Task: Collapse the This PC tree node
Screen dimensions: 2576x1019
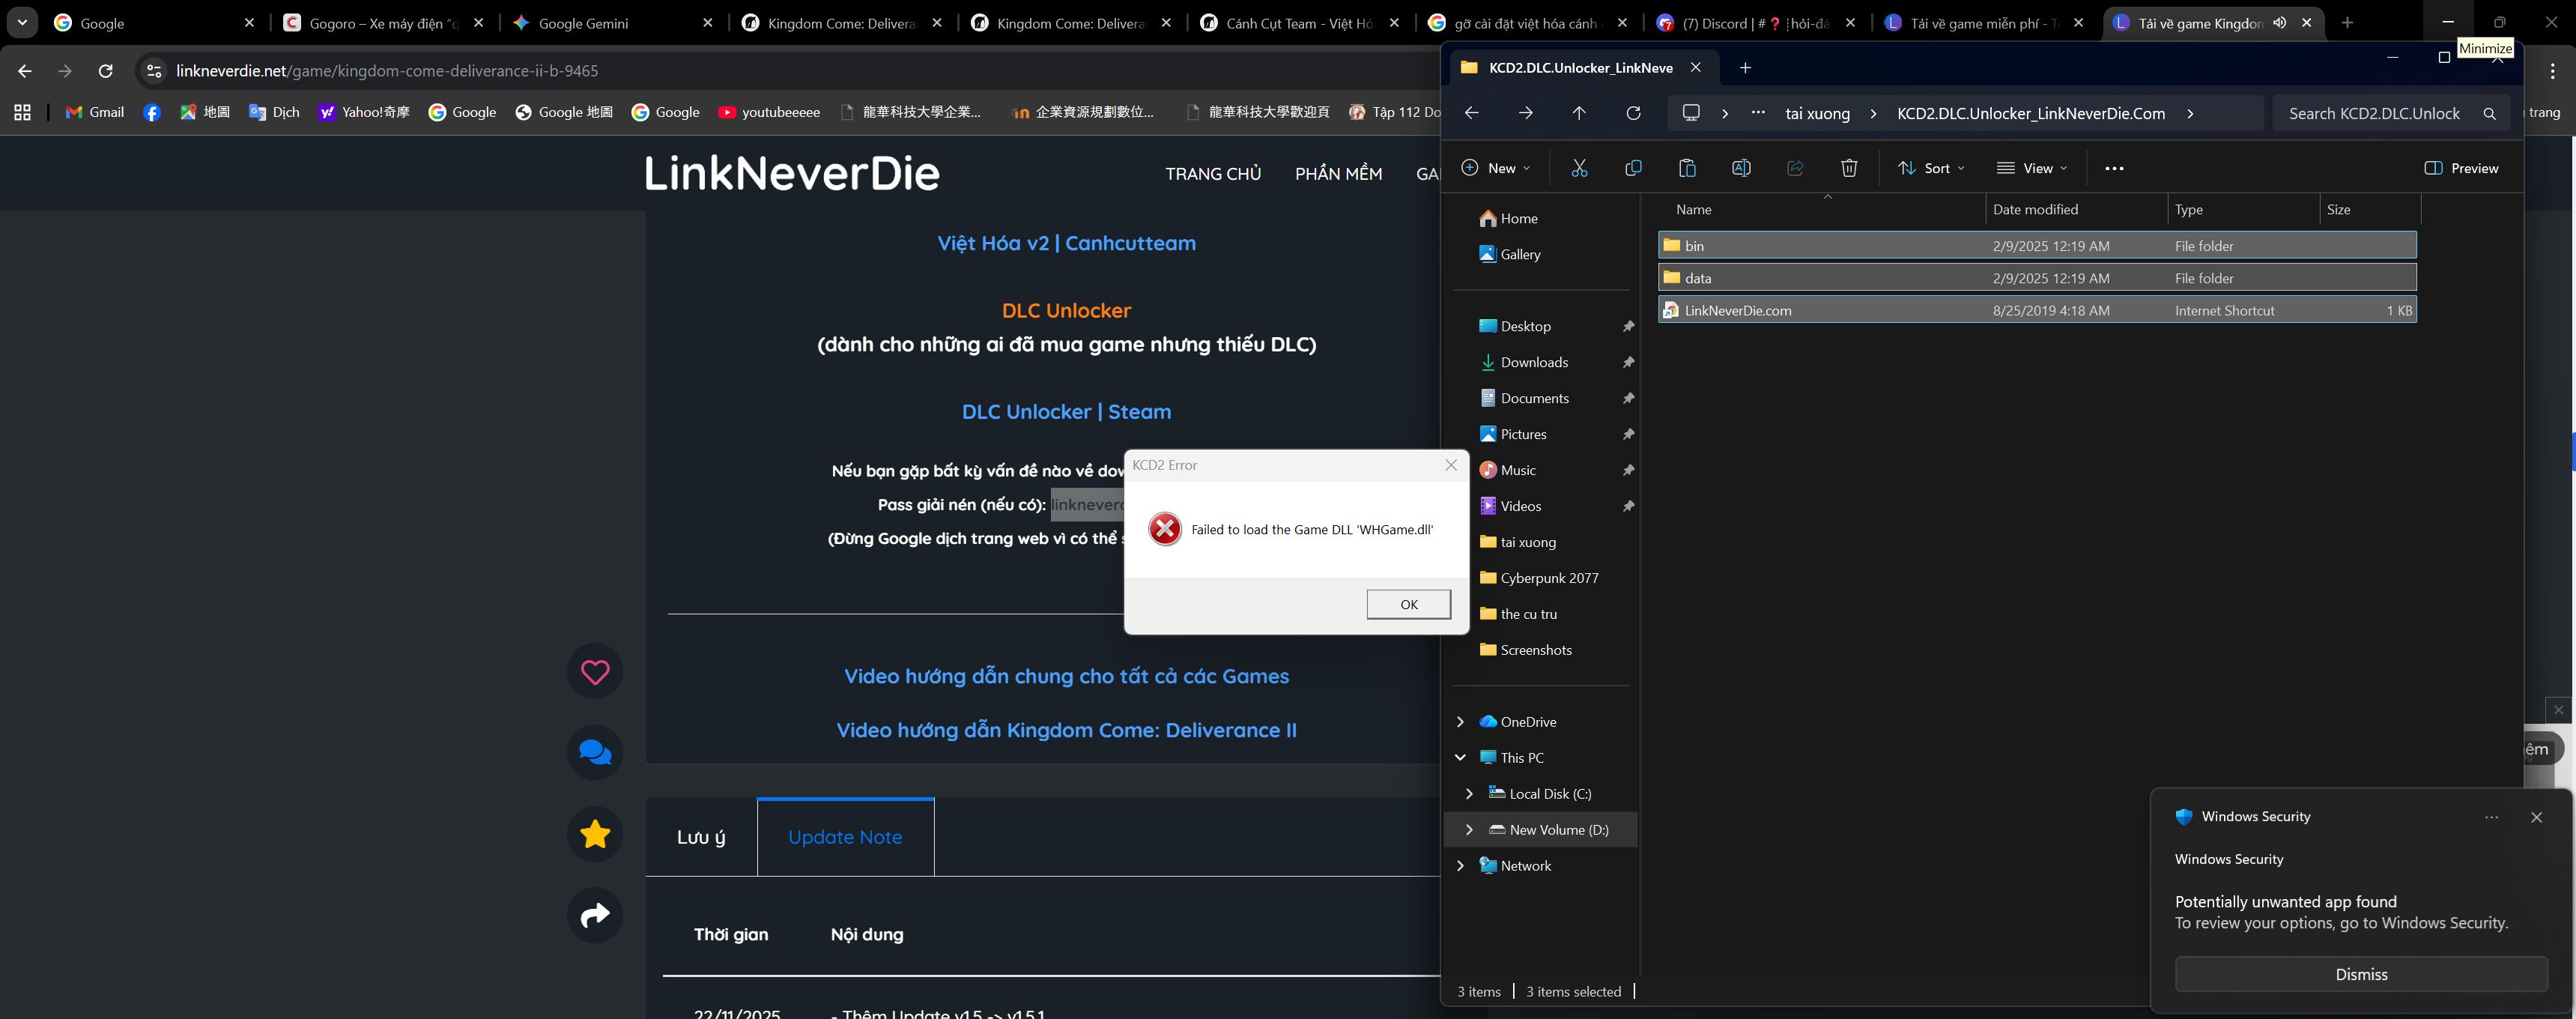Action: [1460, 758]
